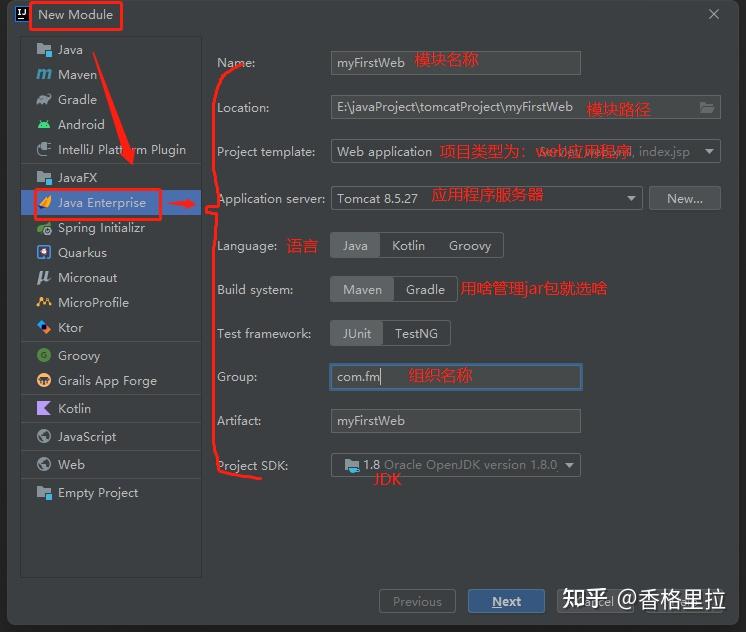This screenshot has width=746, height=632.
Task: Click the Next button
Action: (506, 602)
